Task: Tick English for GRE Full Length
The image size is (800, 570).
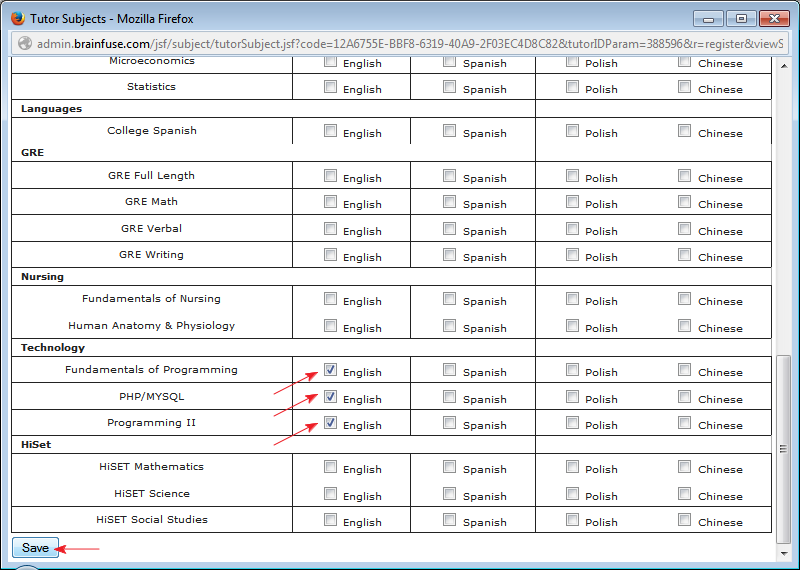Action: point(331,176)
